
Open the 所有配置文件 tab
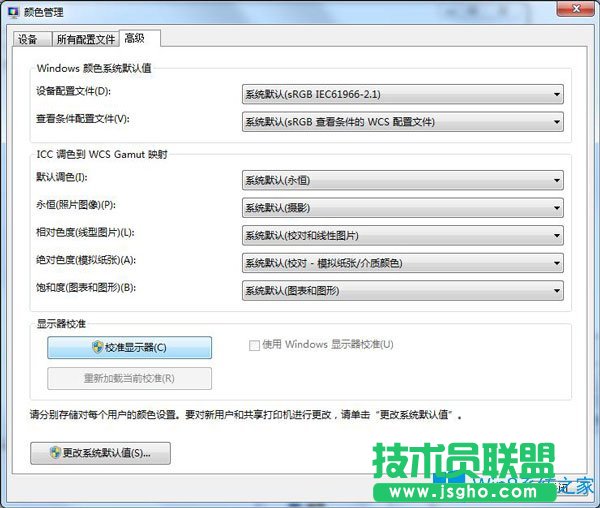[86, 39]
